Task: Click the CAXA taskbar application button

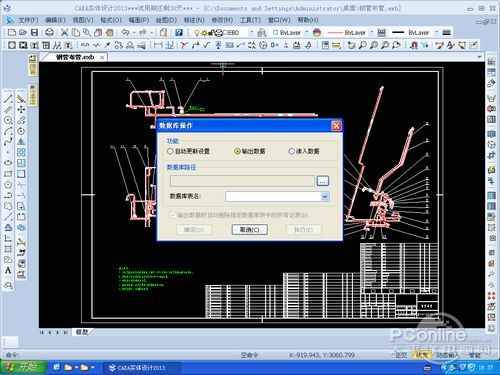Action: [142, 368]
